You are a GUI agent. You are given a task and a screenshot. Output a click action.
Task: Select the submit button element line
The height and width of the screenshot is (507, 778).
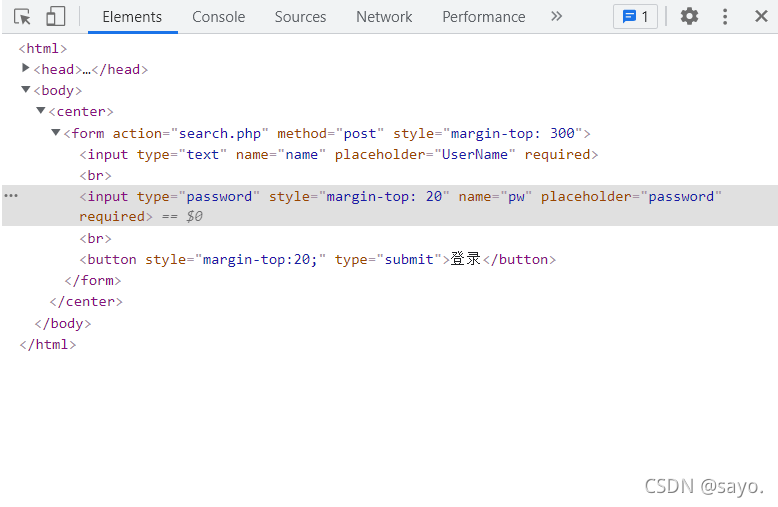tap(318, 259)
